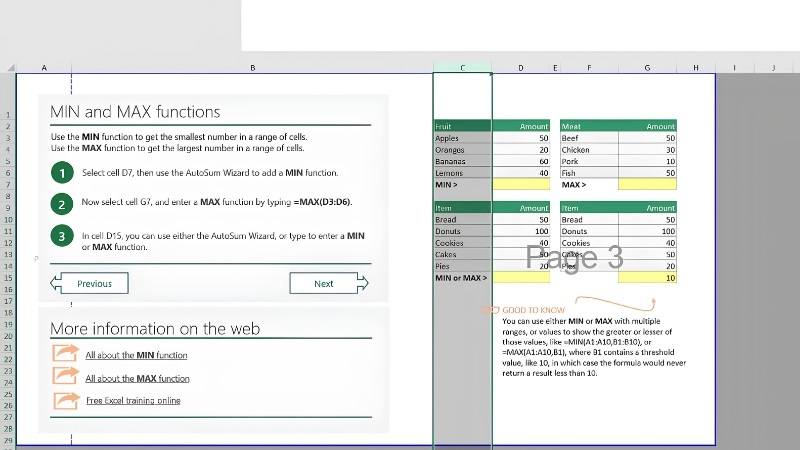Select column H header
Image resolution: width=800 pixels, height=450 pixels.
click(696, 67)
